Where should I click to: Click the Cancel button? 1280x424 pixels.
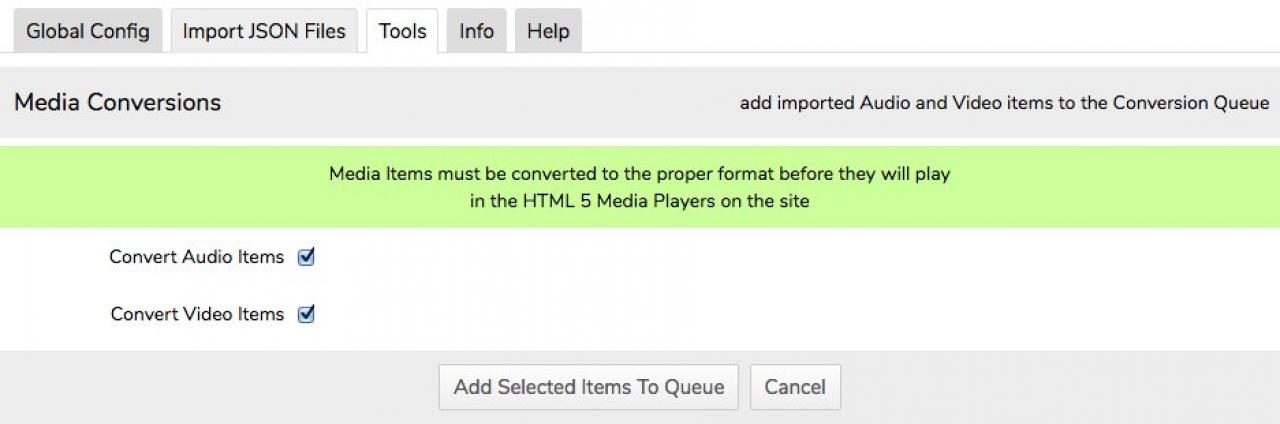pyautogui.click(x=795, y=387)
